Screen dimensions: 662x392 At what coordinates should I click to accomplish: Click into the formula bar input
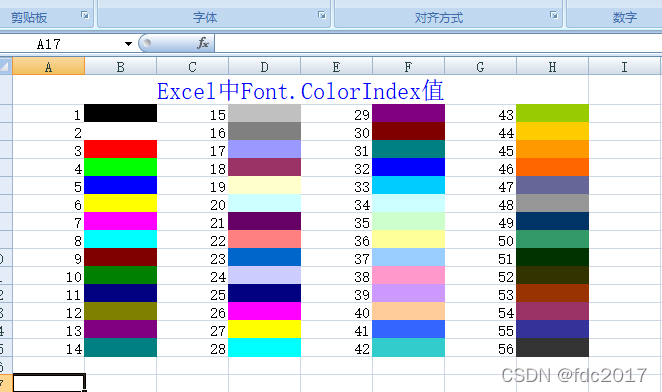tap(438, 44)
